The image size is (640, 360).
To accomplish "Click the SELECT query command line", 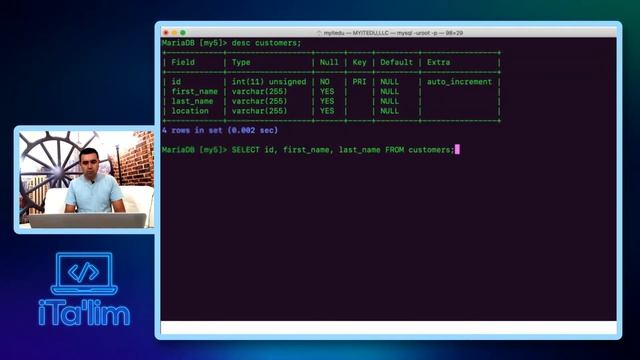I will 308,150.
